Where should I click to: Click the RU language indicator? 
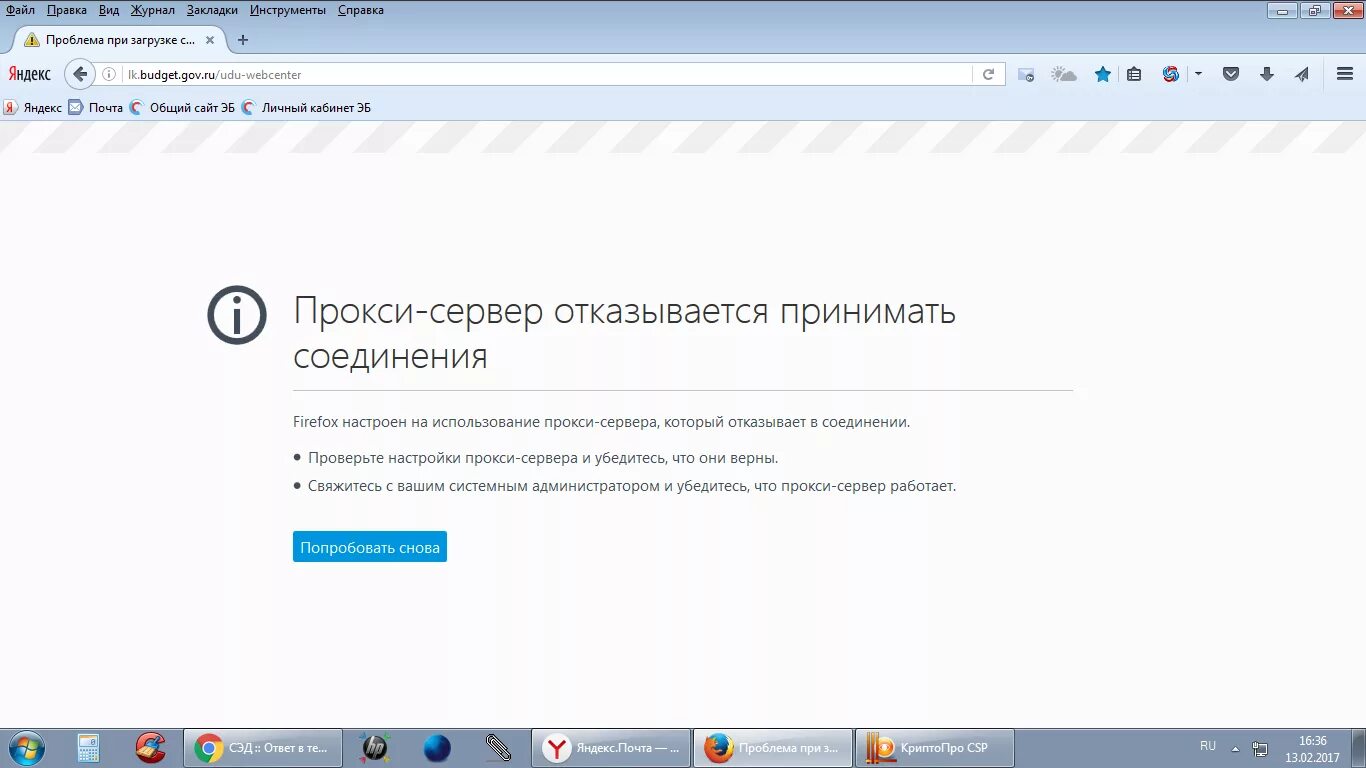[x=1208, y=746]
